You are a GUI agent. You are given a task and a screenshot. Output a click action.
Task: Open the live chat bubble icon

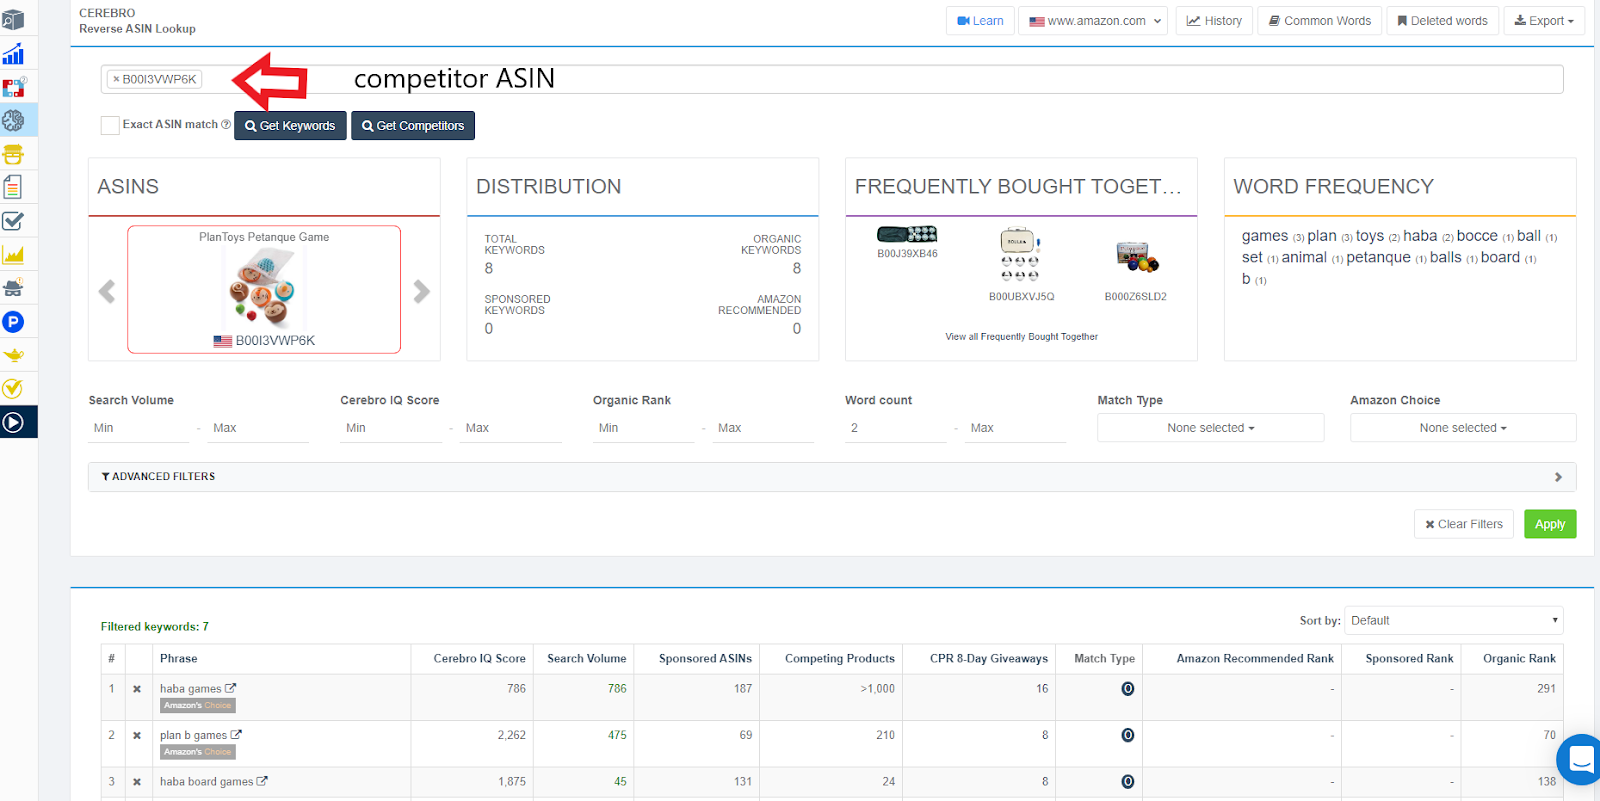tap(1581, 760)
